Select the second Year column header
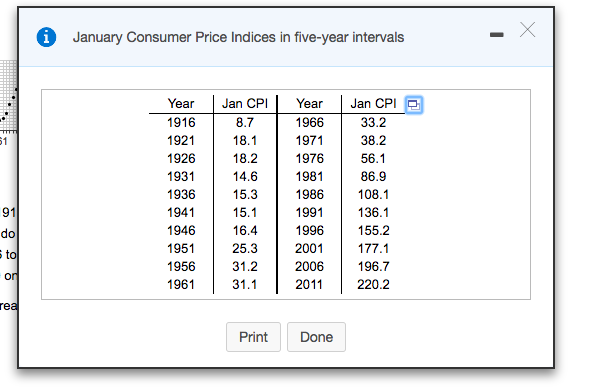592x388 pixels. click(x=310, y=103)
